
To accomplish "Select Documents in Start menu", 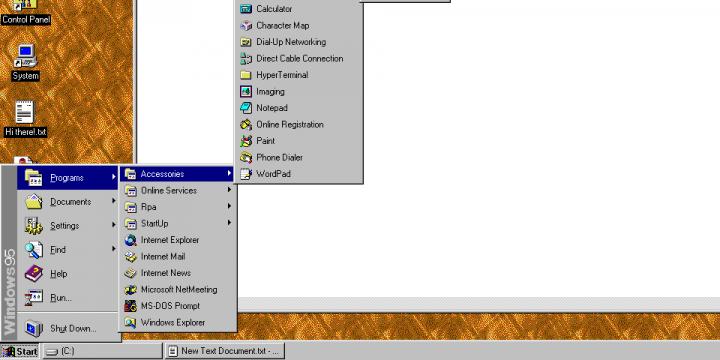I will click(68, 202).
